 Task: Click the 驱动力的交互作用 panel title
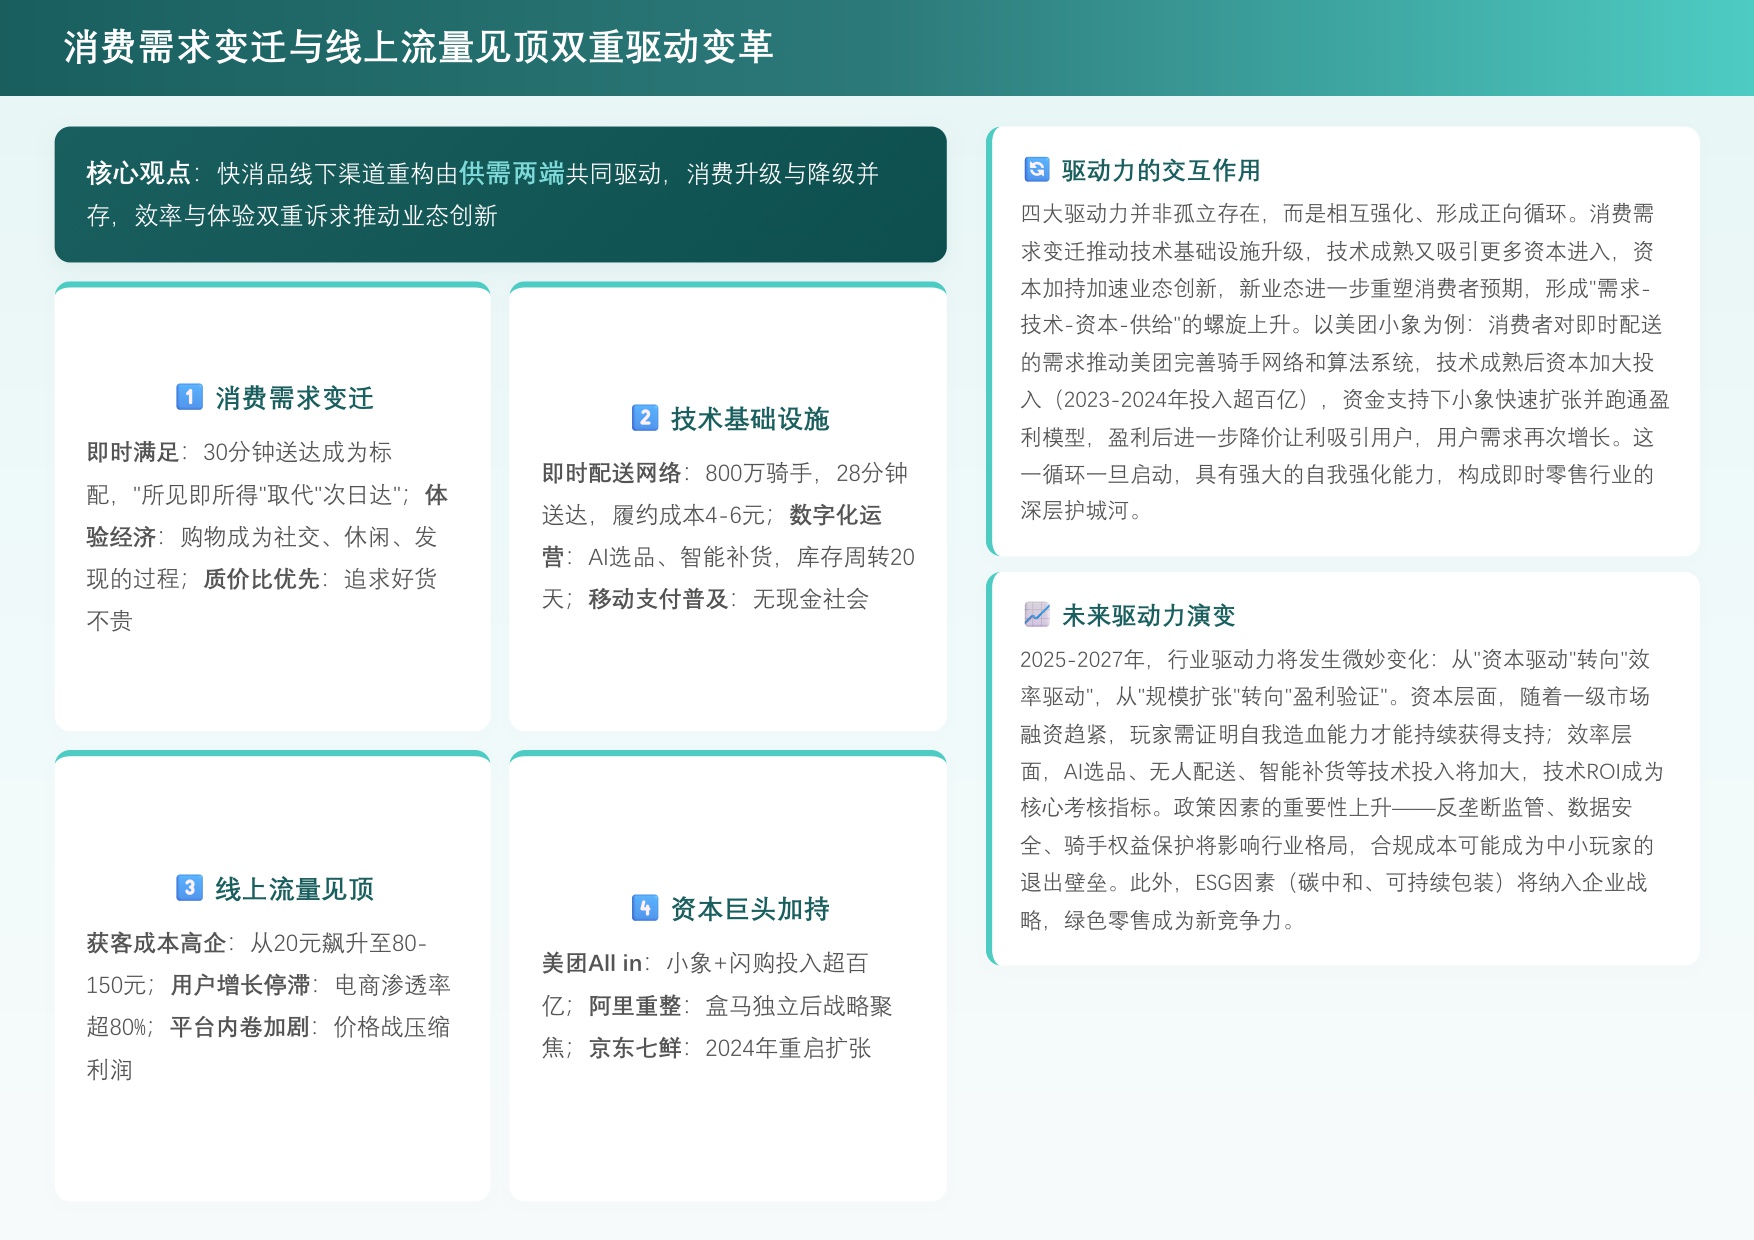coord(1161,170)
